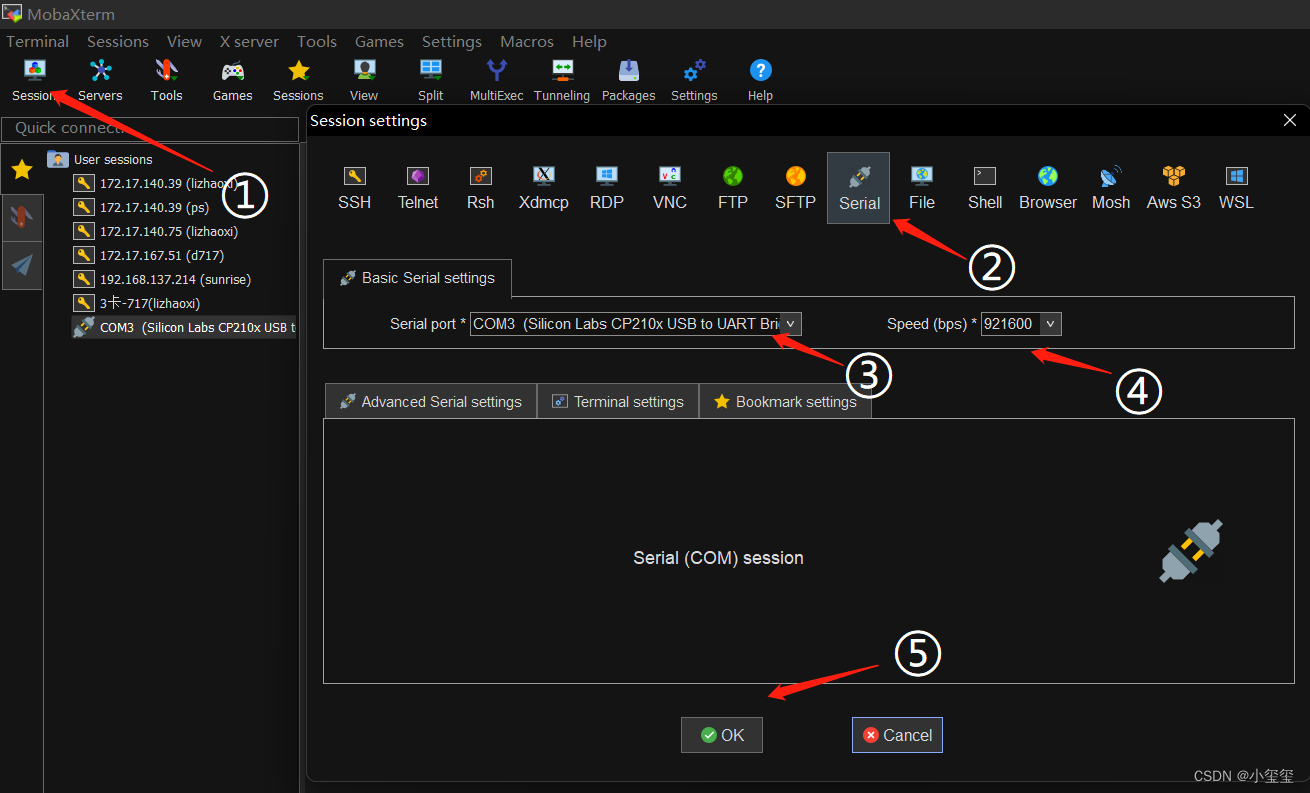Image resolution: width=1310 pixels, height=793 pixels.
Task: Open the Session toolbar button
Action: pyautogui.click(x=35, y=80)
